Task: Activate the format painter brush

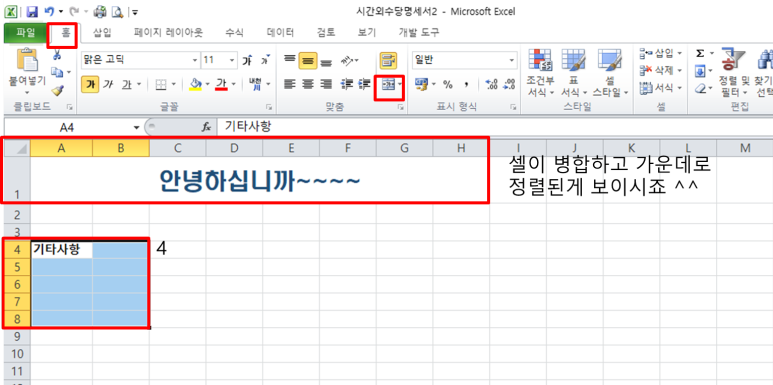Action: [x=57, y=90]
